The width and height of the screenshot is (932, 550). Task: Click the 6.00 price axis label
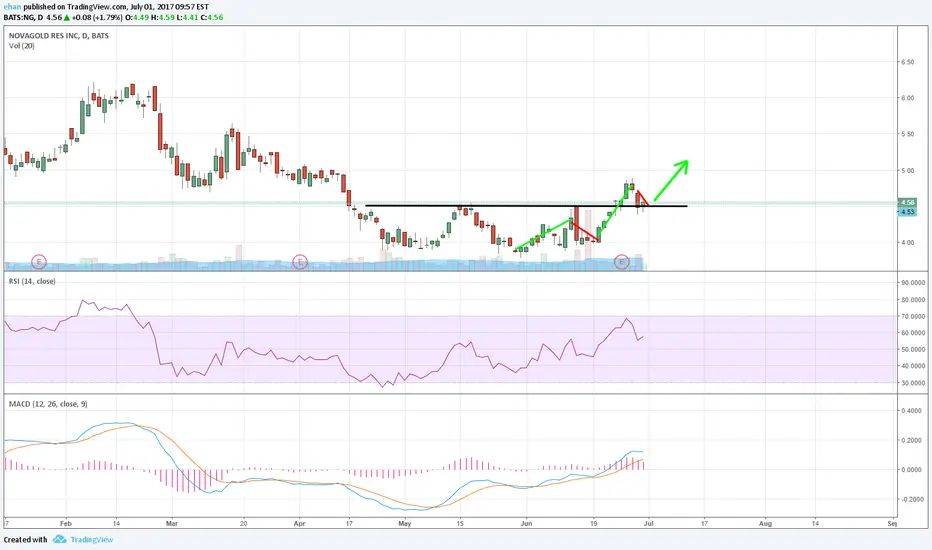(908, 98)
